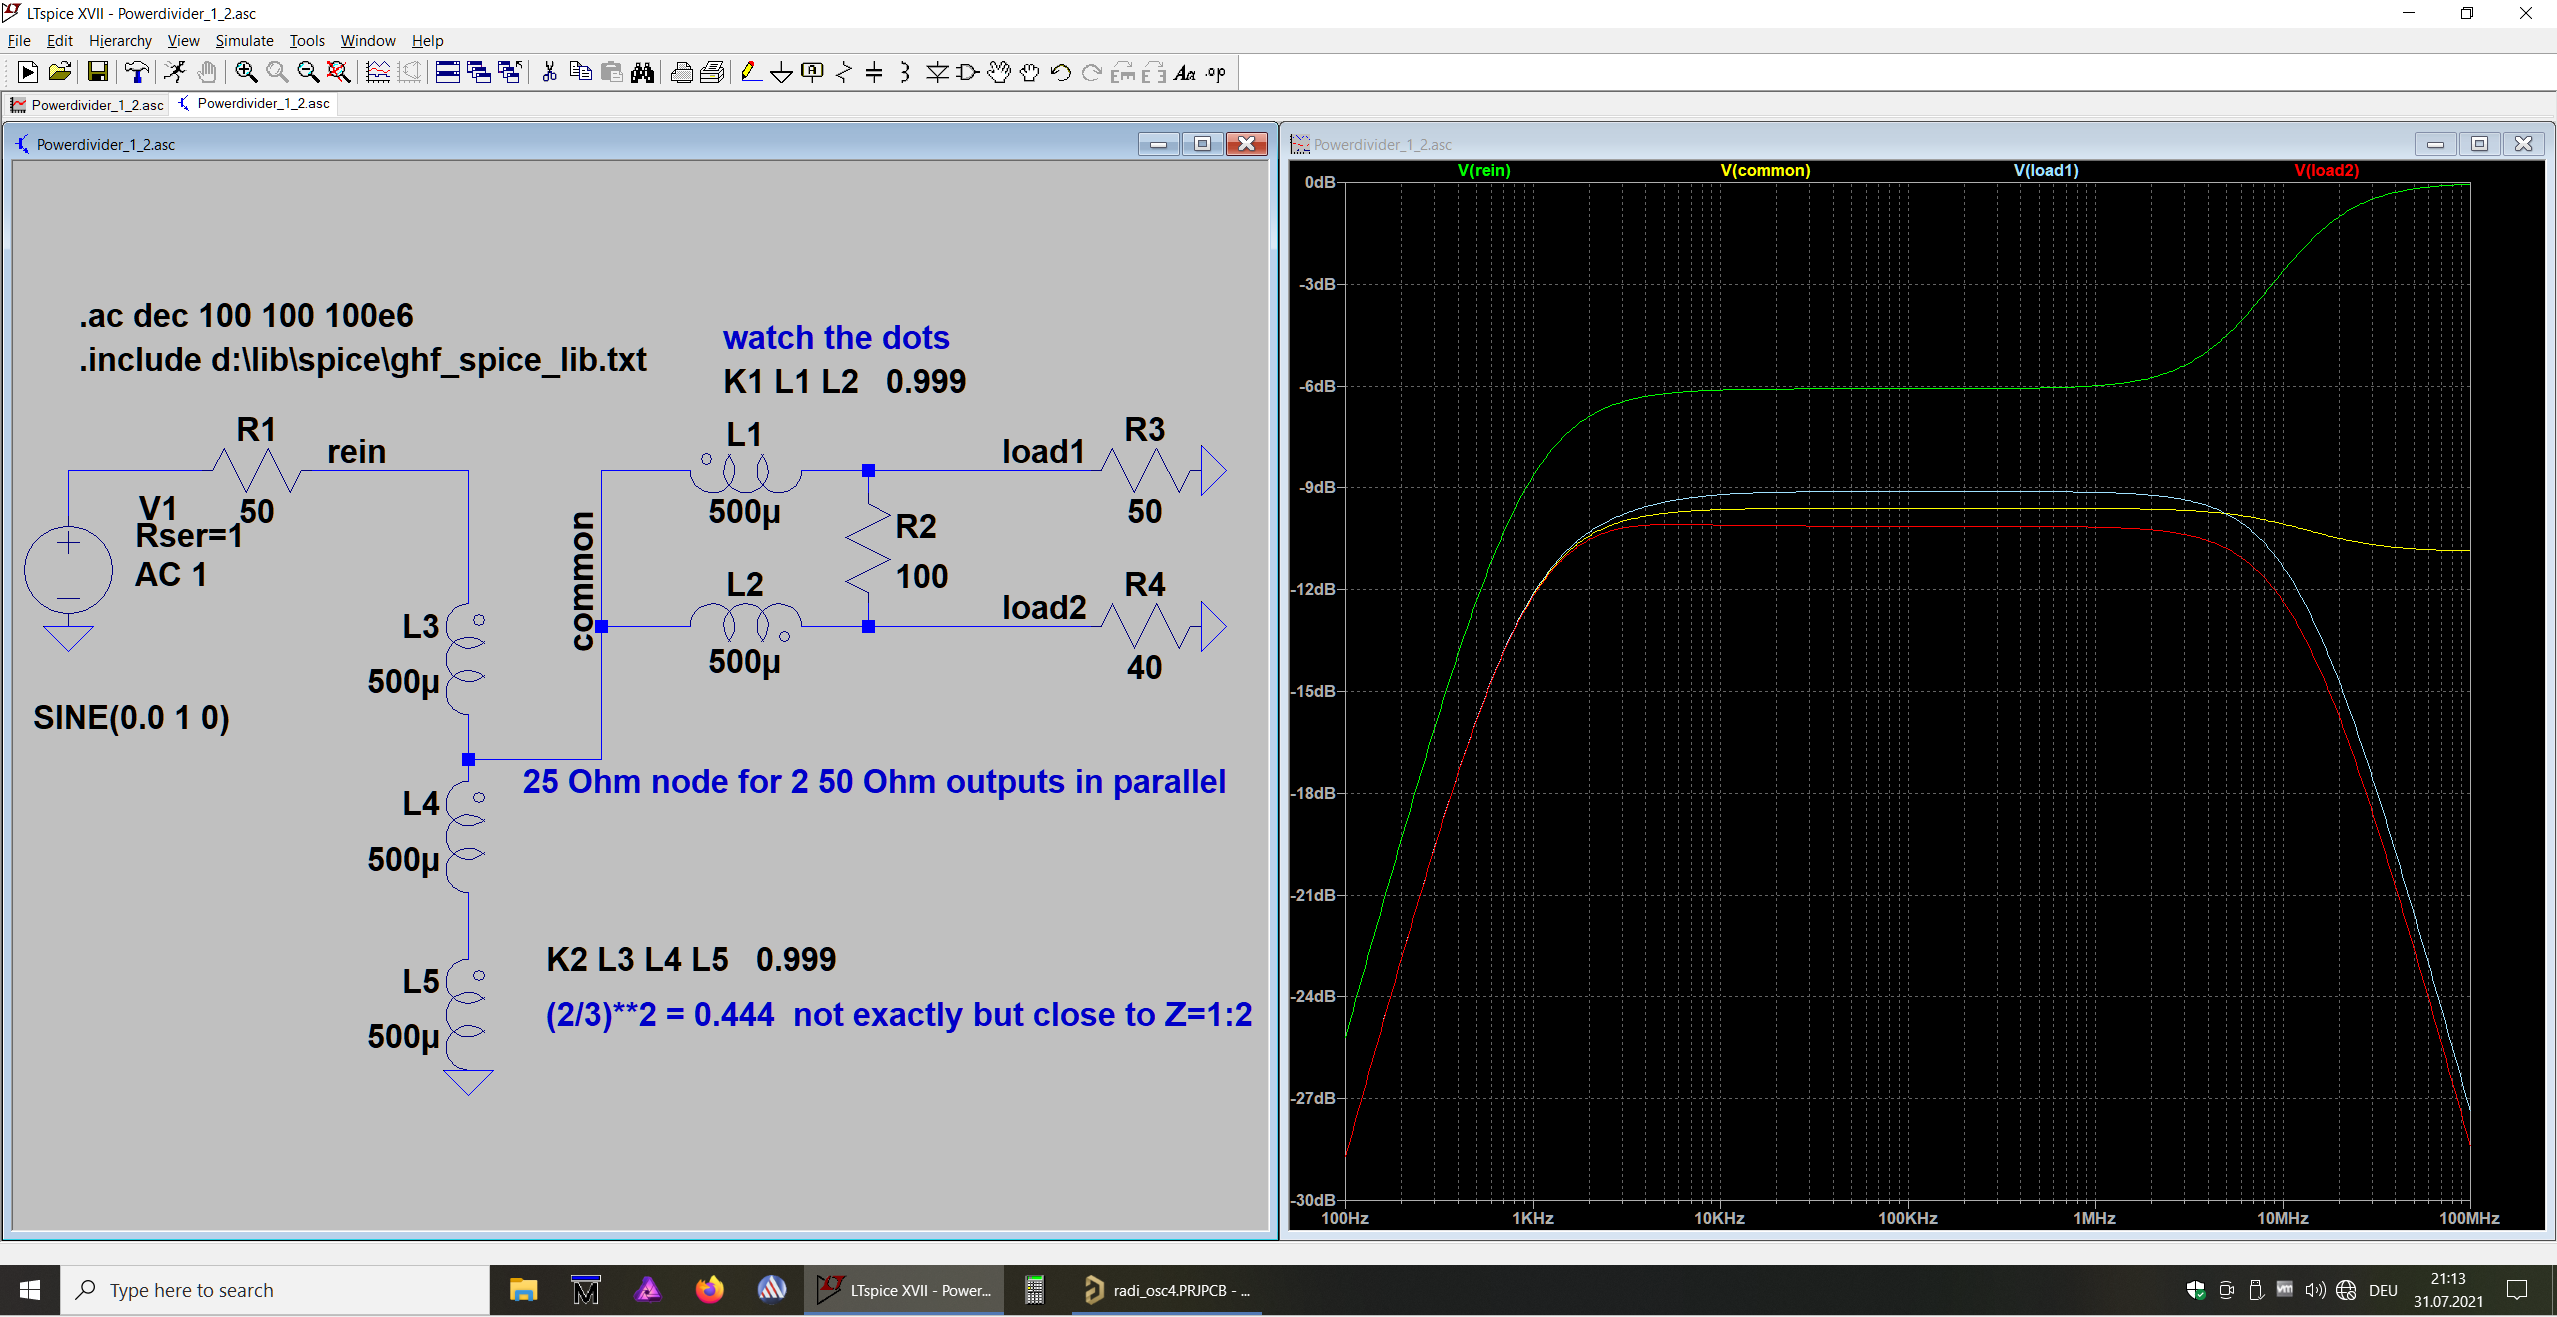Open Control Panel hammer icon
This screenshot has width=2557, height=1317.
click(x=136, y=72)
